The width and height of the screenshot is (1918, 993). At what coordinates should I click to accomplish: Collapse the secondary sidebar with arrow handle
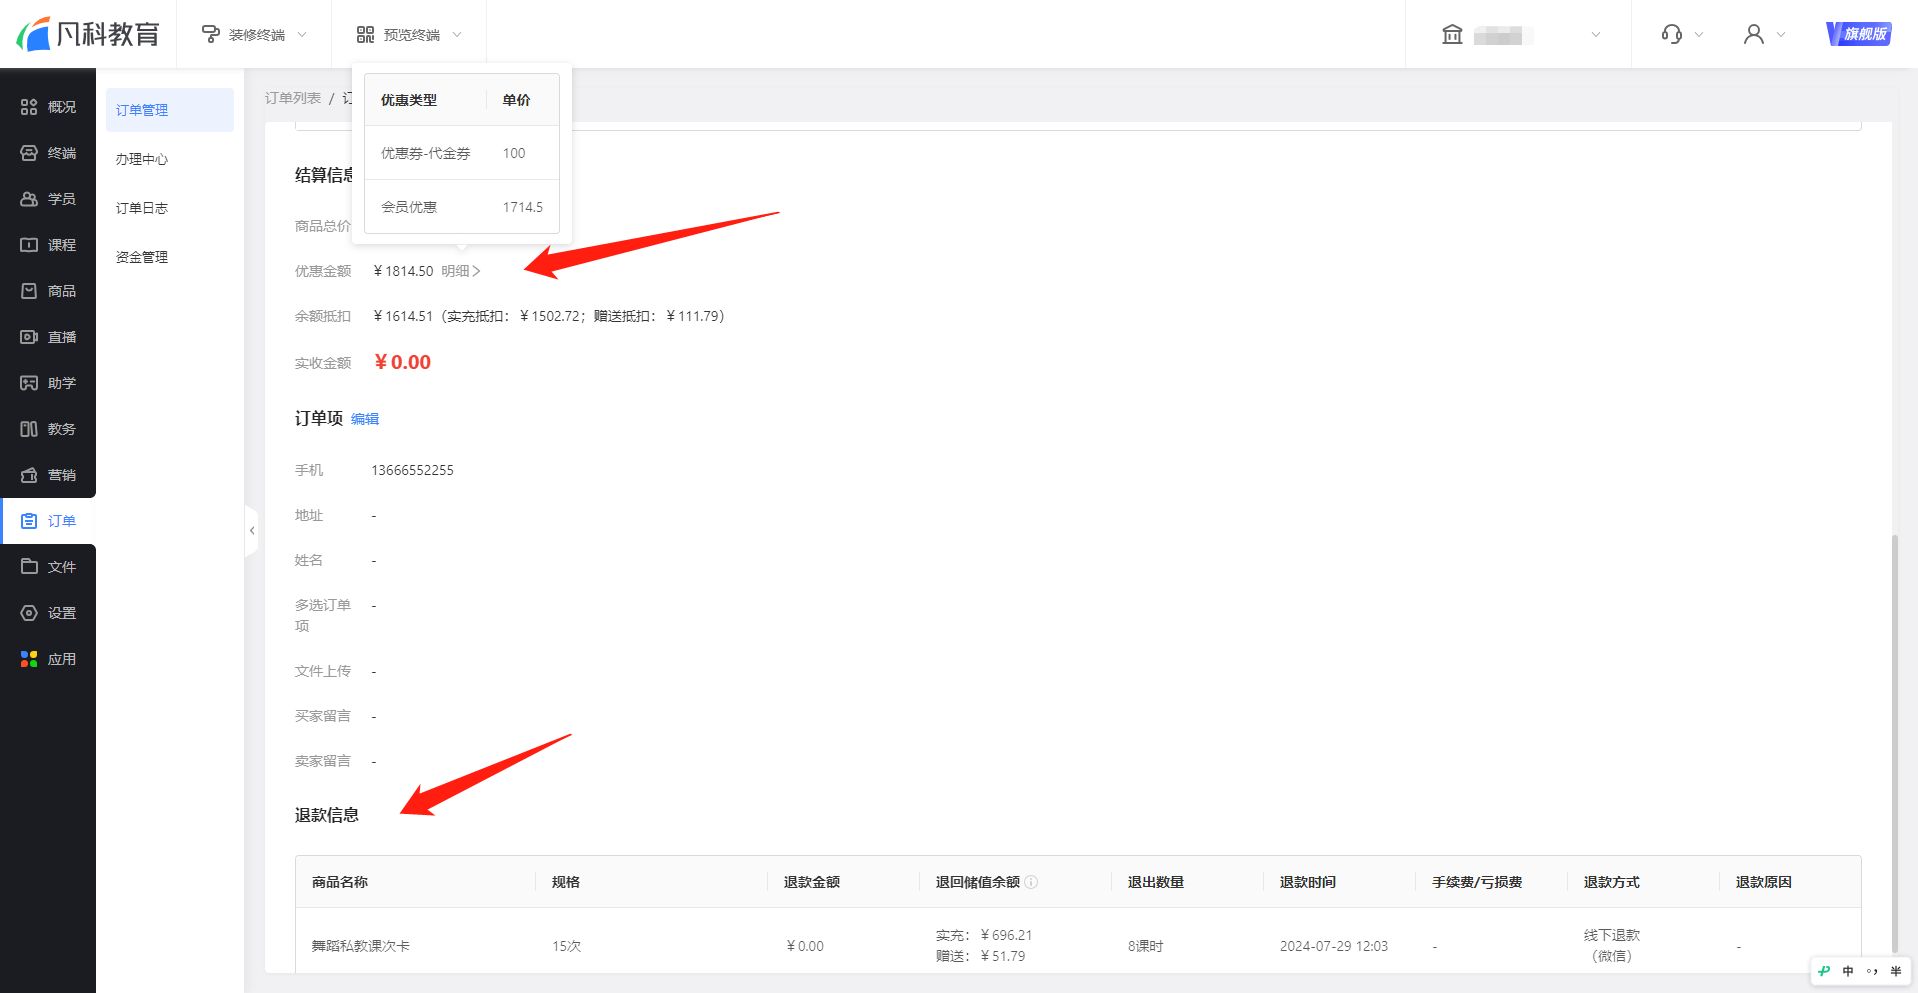pos(252,531)
